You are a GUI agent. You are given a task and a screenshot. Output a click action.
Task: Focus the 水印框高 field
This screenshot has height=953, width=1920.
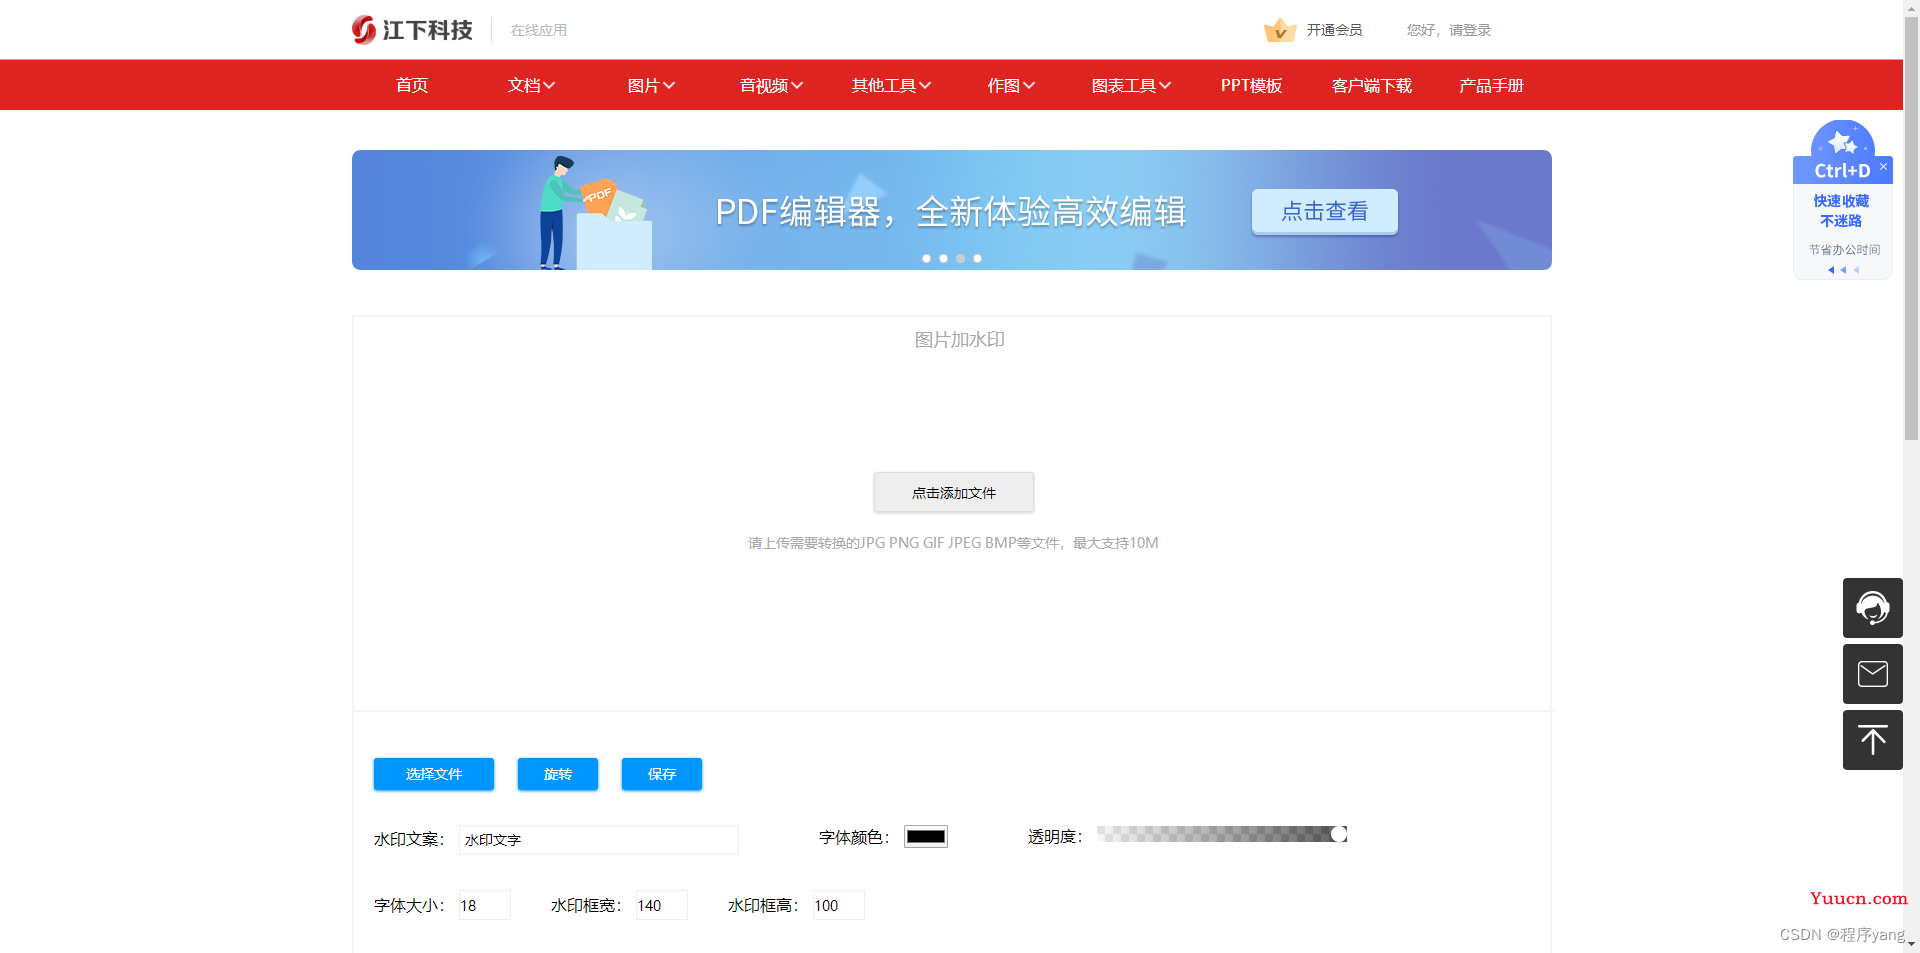(838, 905)
